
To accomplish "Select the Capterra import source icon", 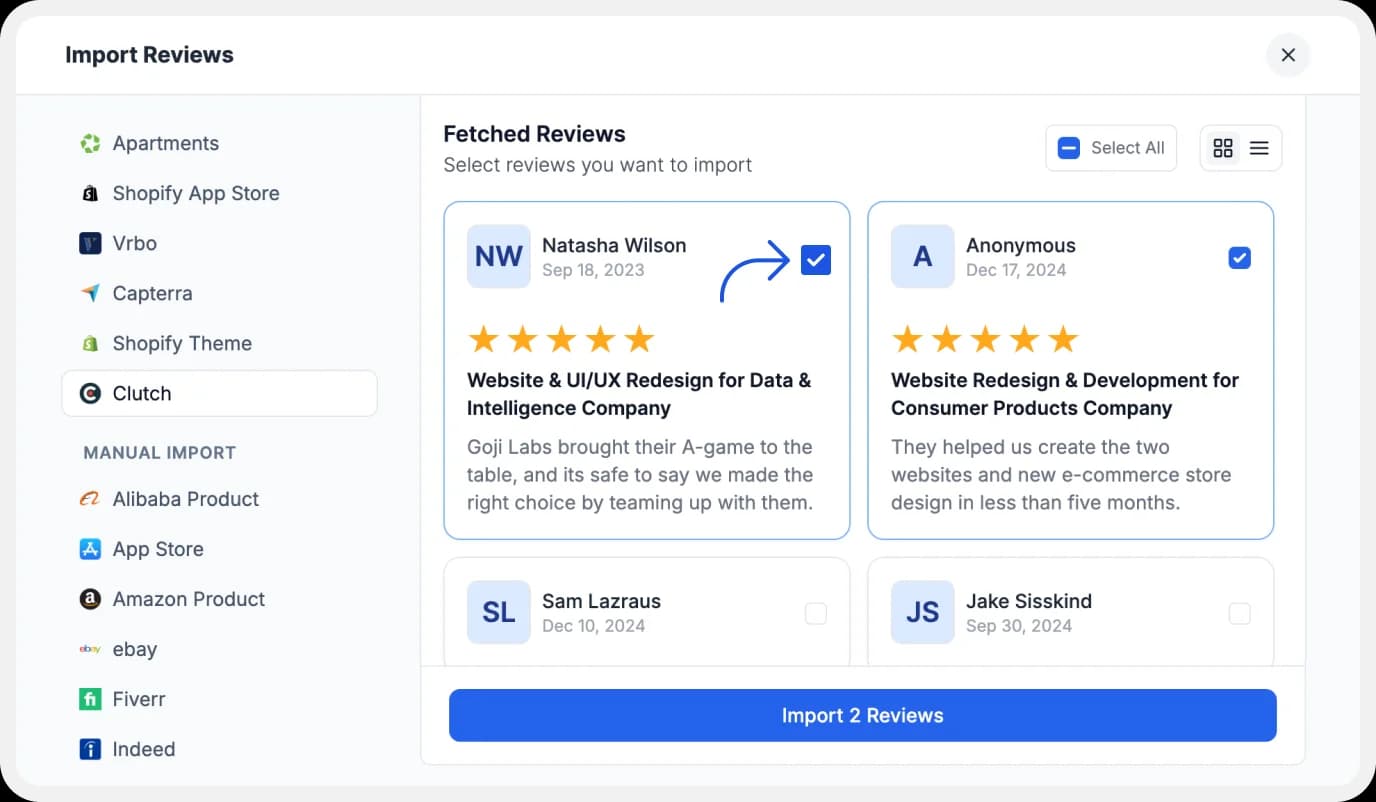I will [90, 293].
